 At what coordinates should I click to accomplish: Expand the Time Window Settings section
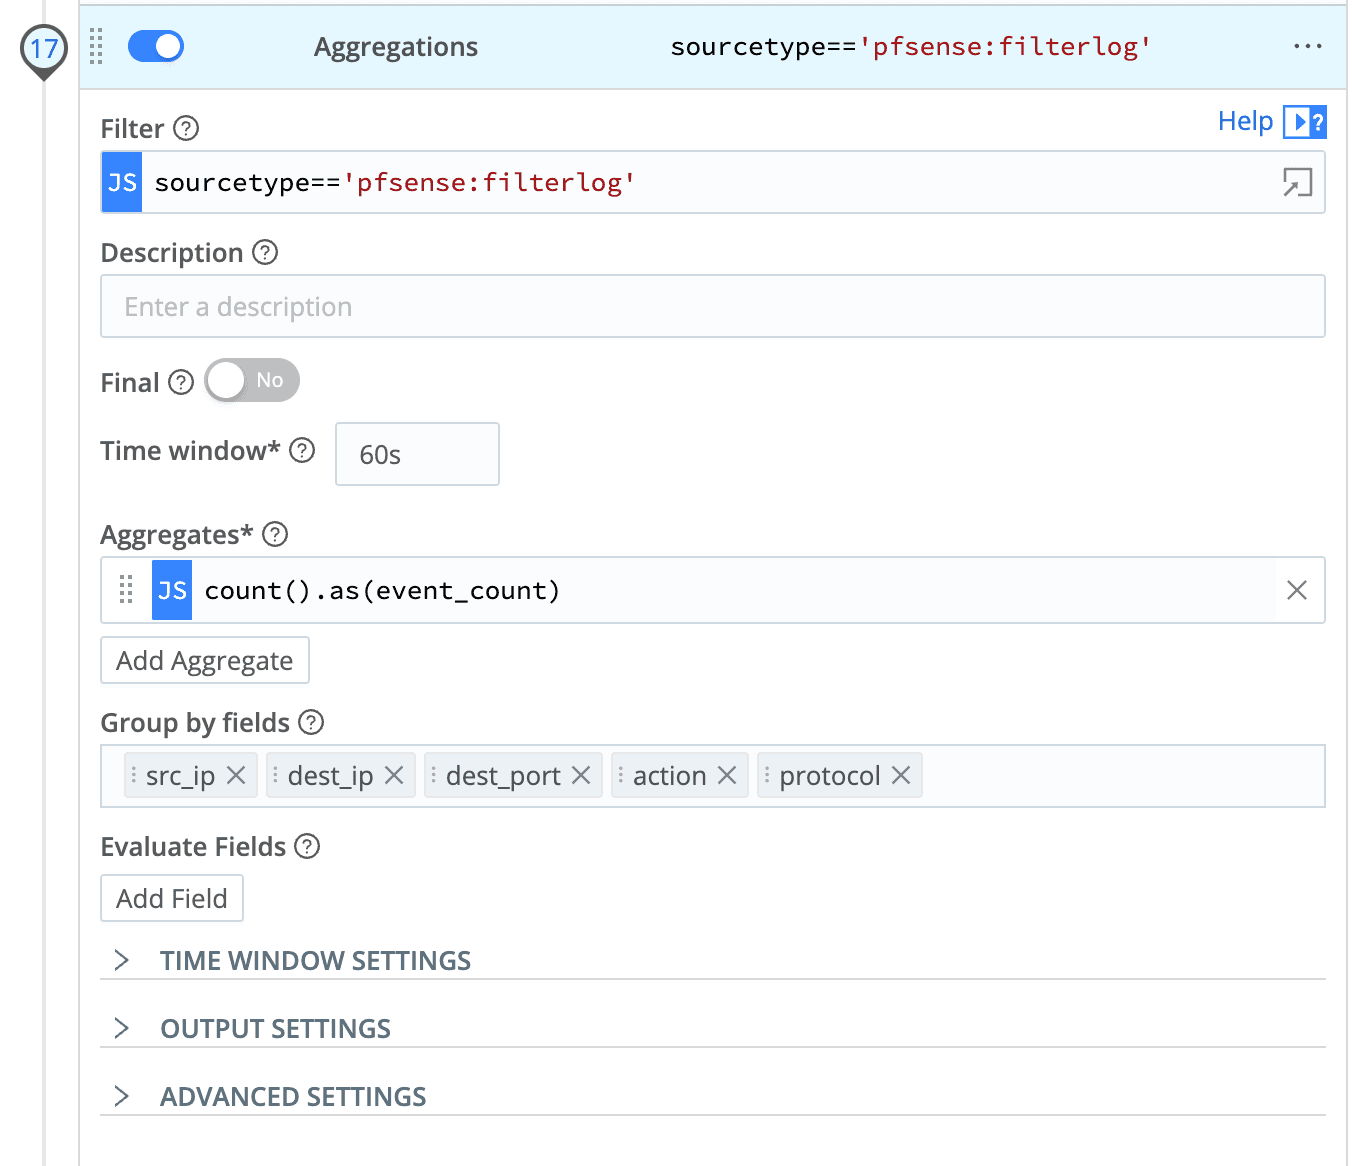[x=315, y=961]
